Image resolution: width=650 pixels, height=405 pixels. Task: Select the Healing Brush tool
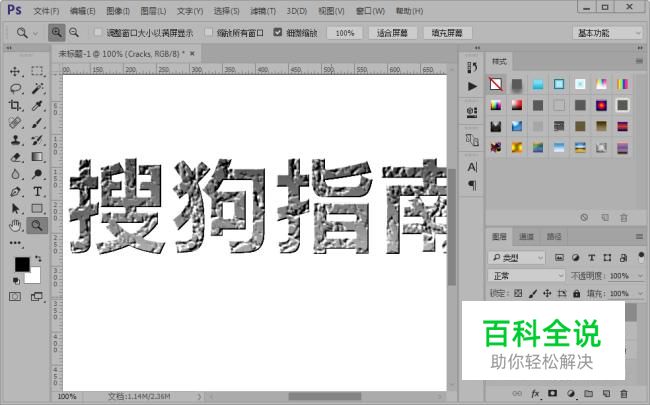point(15,123)
